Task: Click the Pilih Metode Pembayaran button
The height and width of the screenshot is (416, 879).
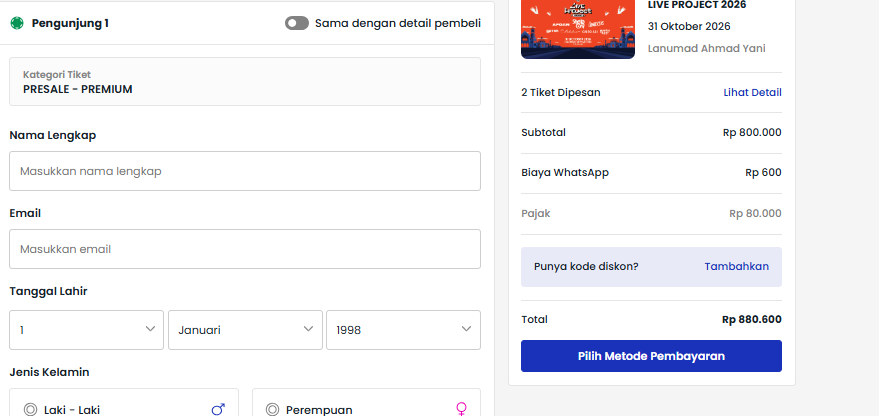Action: coord(651,356)
